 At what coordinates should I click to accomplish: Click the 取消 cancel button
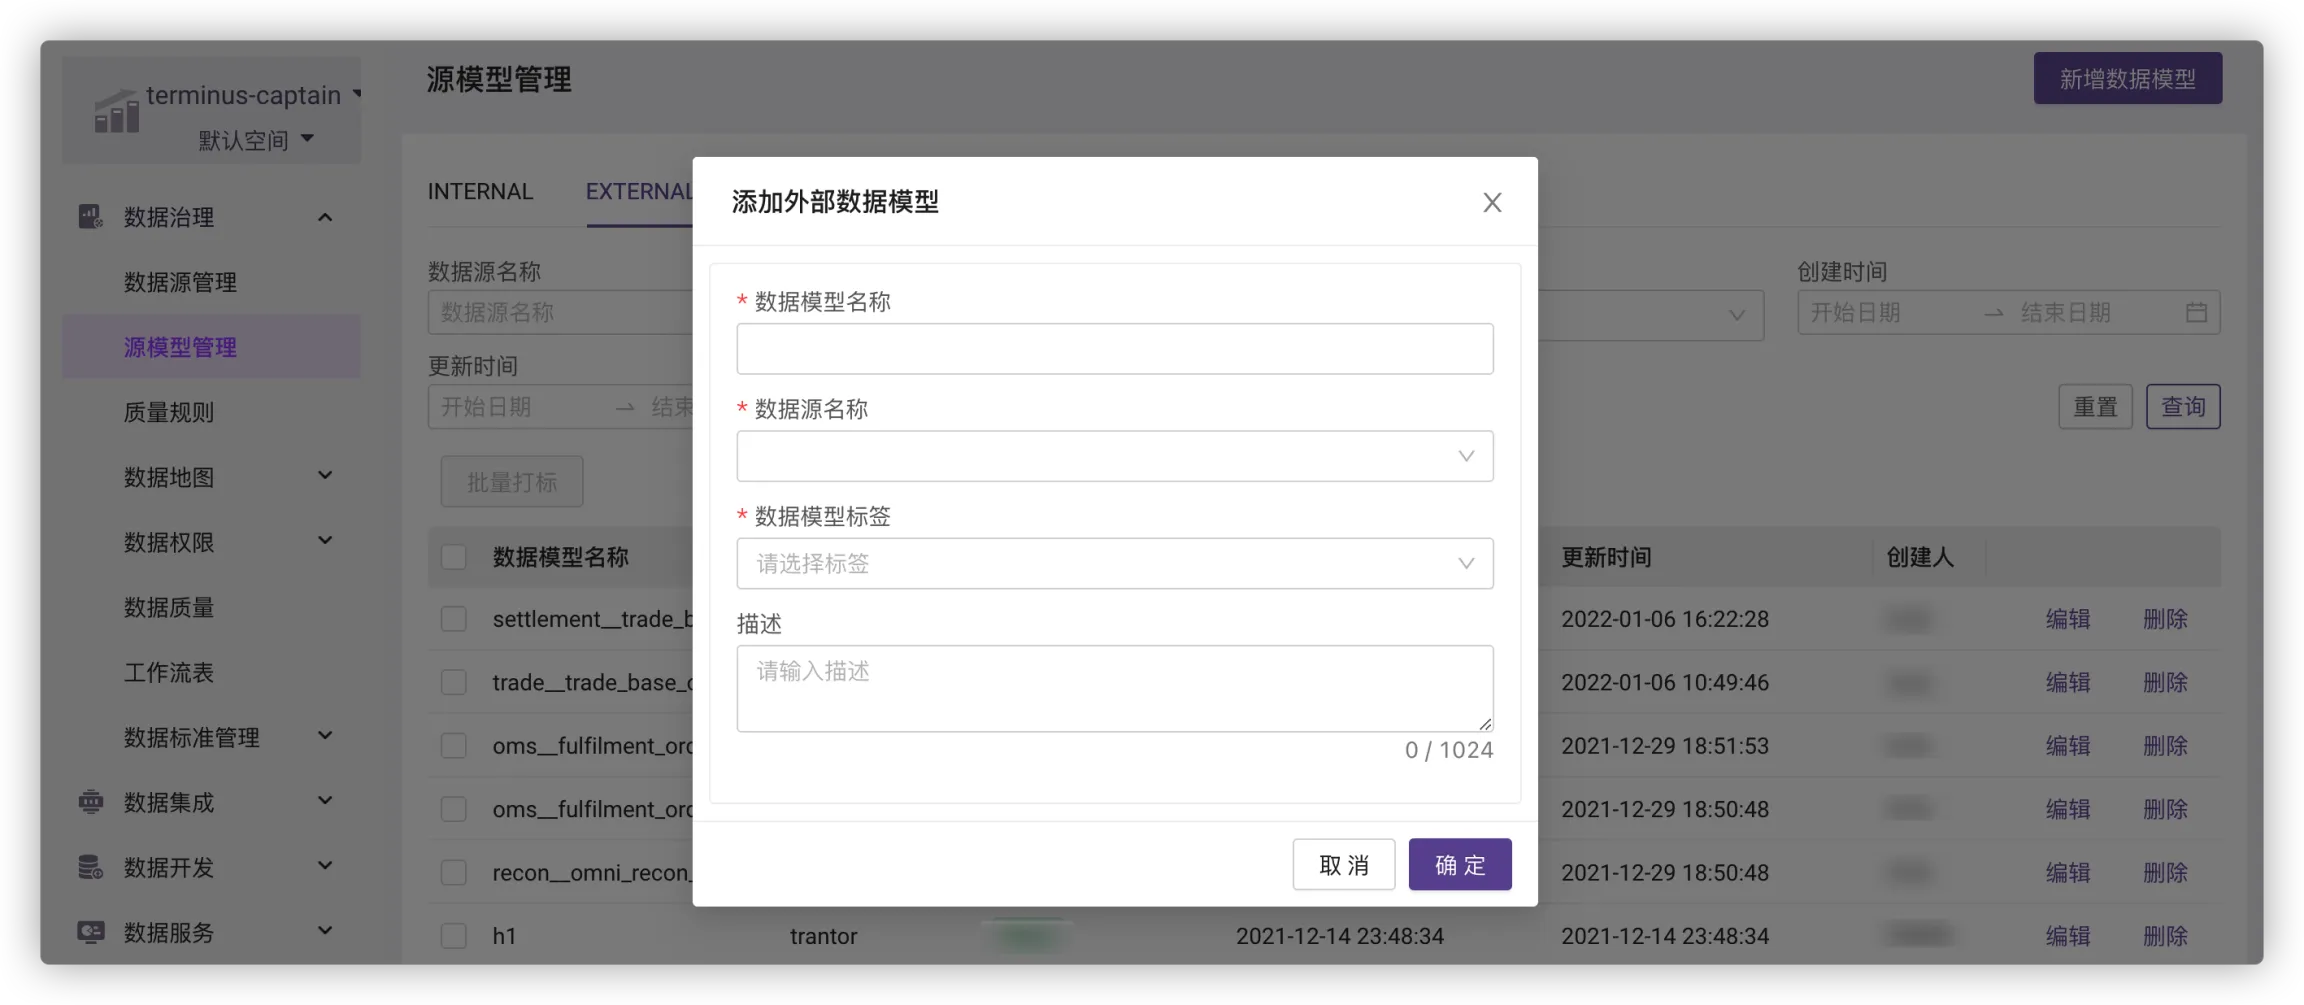[1343, 865]
